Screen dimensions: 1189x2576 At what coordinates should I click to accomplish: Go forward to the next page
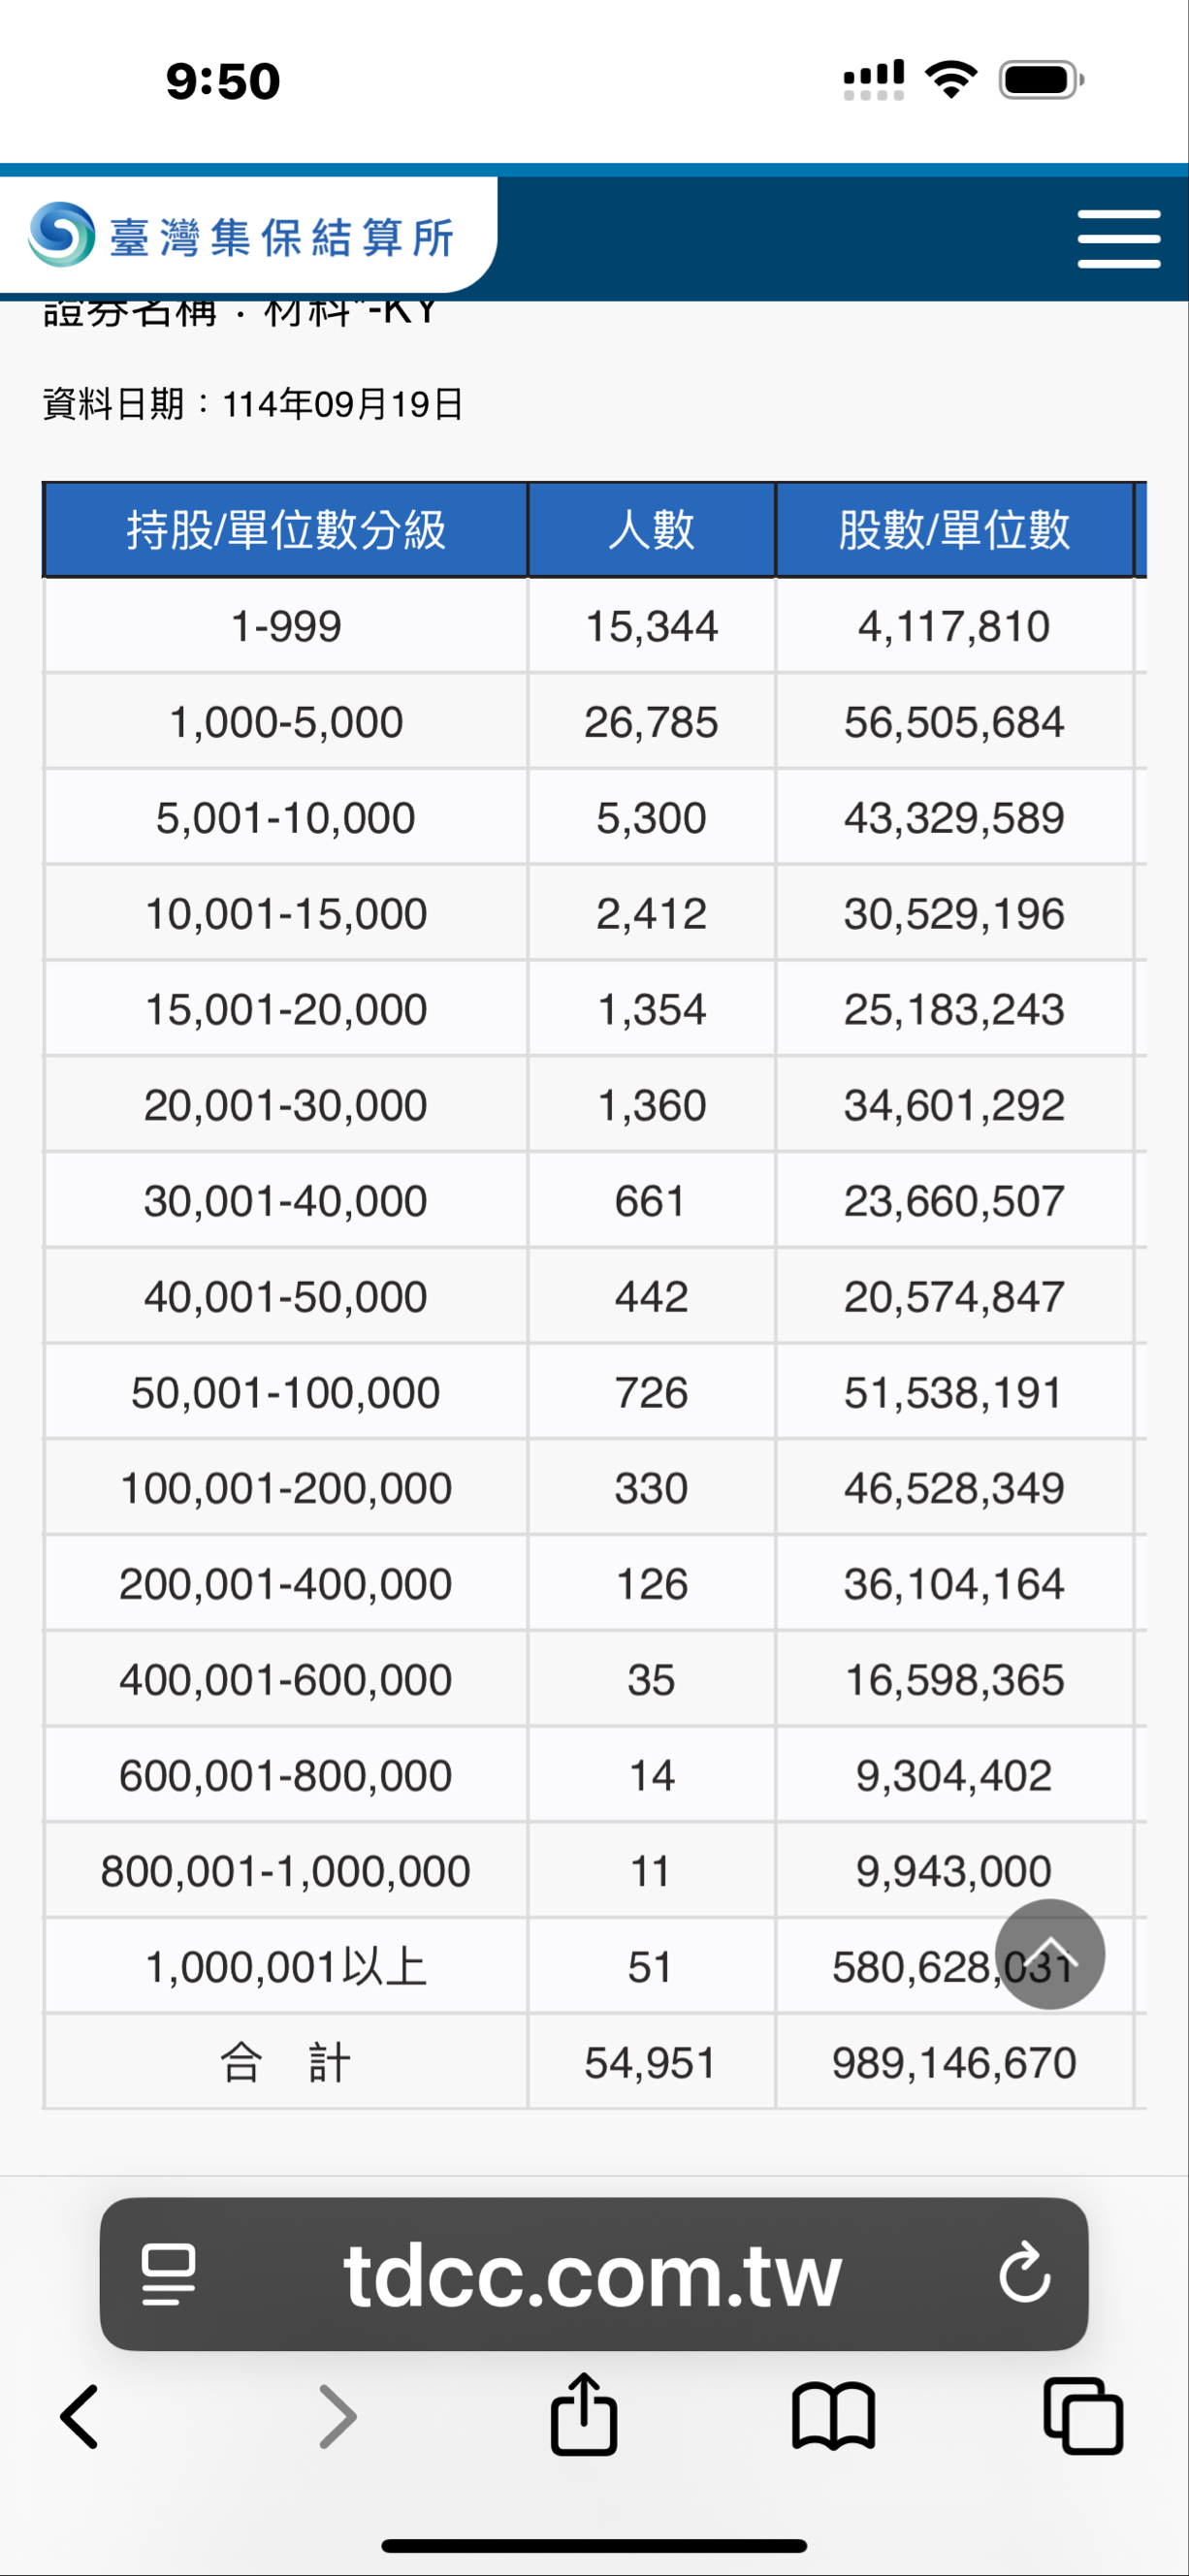pyautogui.click(x=337, y=2417)
